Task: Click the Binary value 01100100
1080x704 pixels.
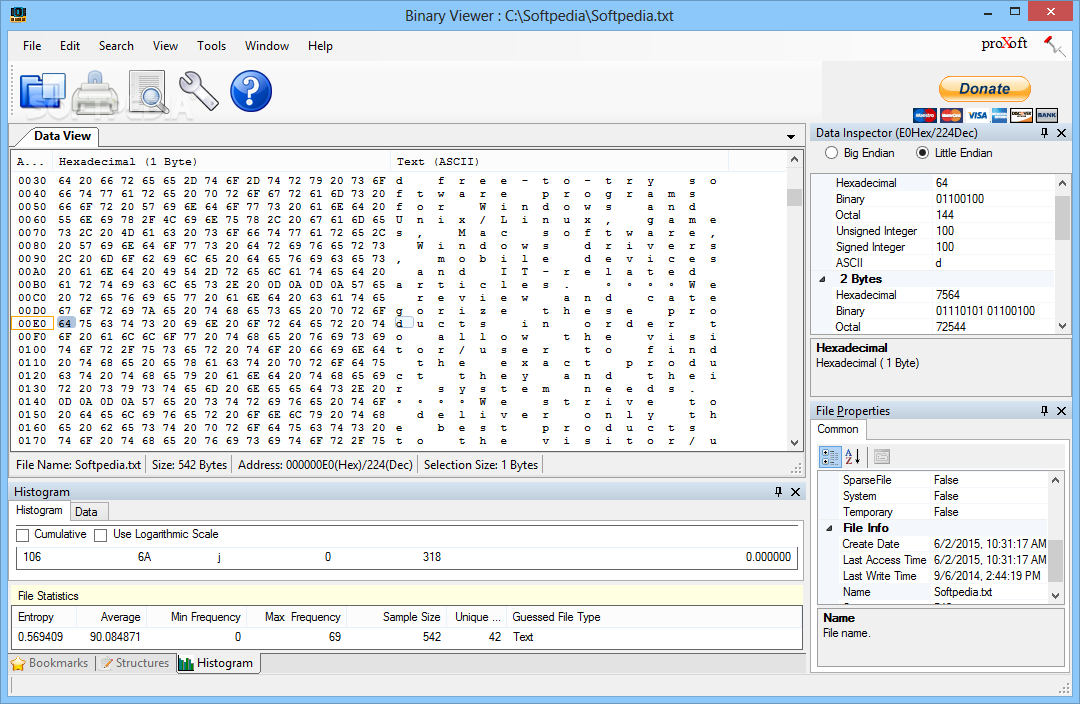Action: [x=959, y=199]
